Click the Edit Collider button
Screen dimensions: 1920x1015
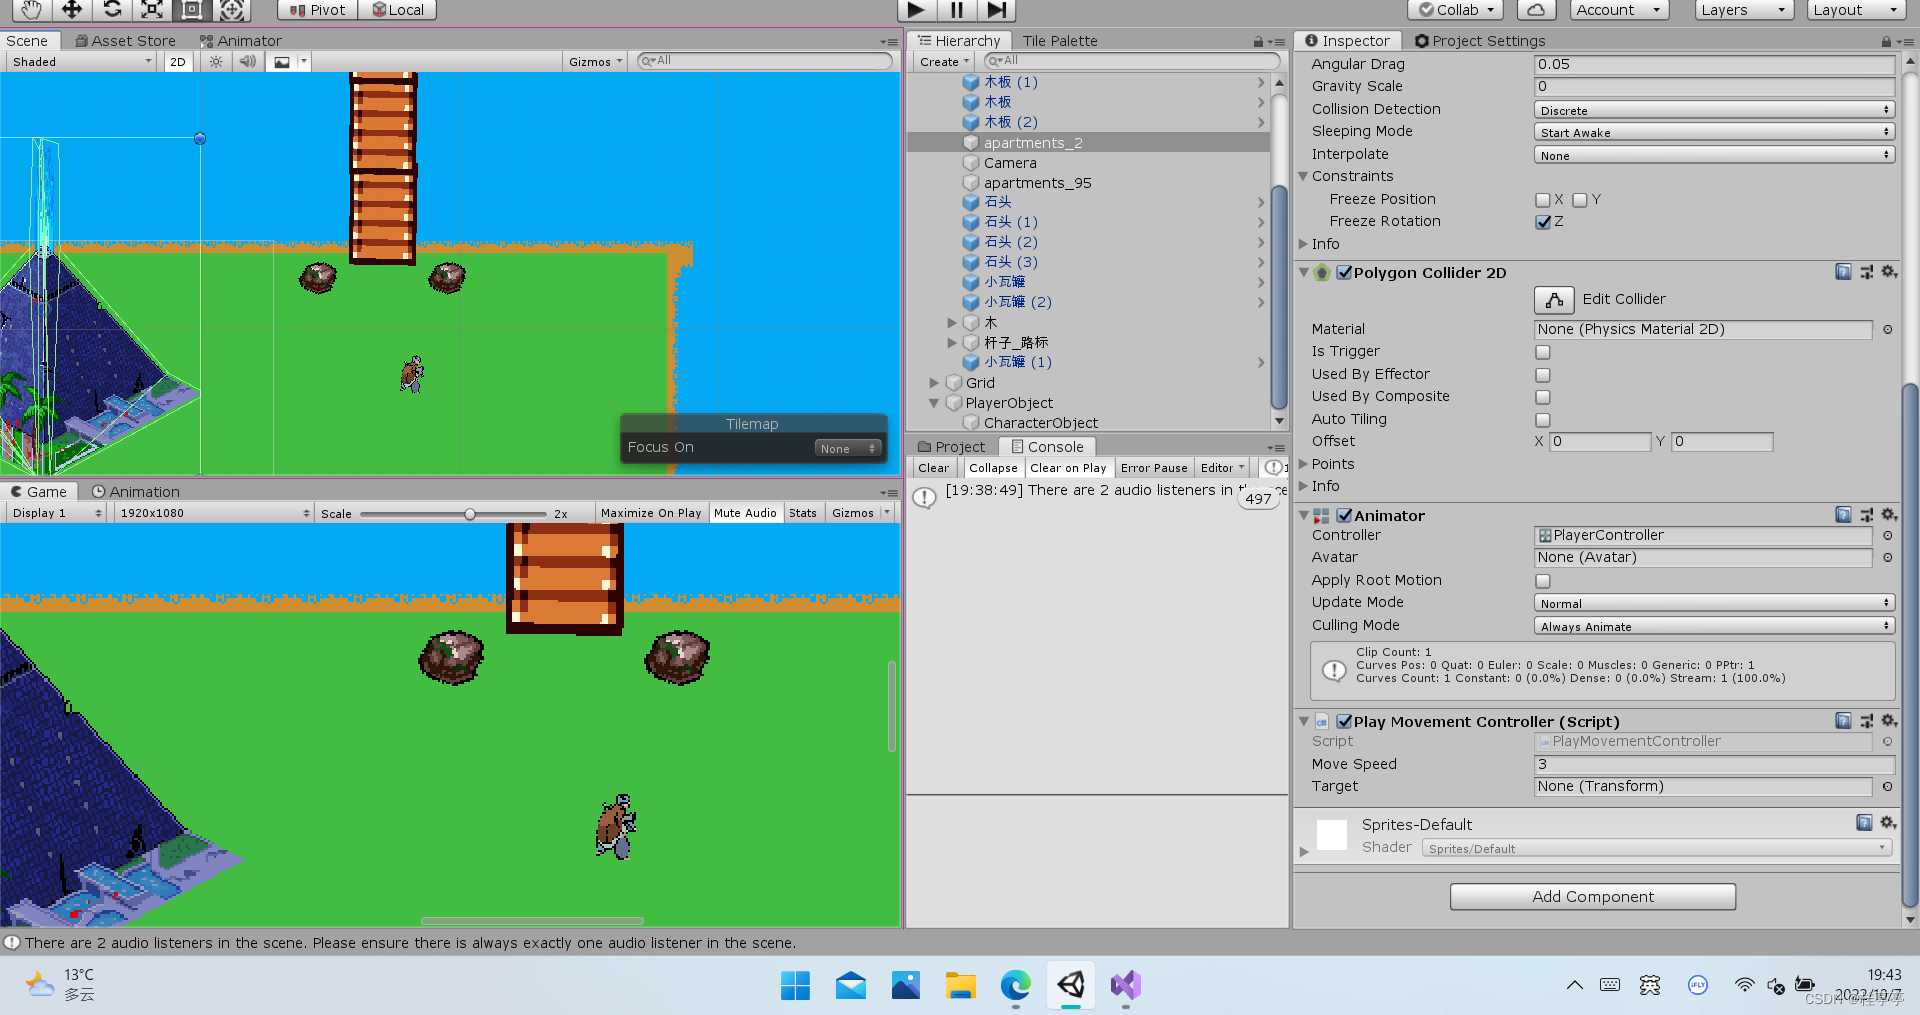point(1553,299)
